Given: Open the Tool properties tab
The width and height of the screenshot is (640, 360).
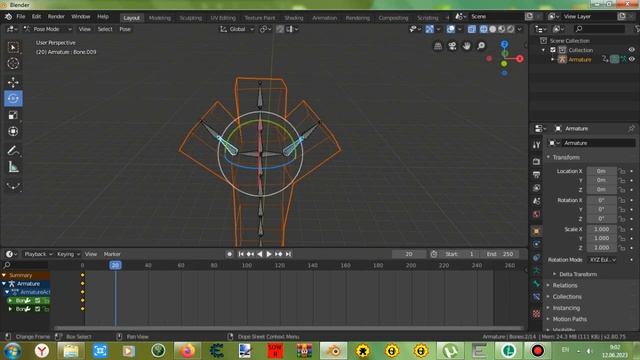Looking at the screenshot, I should 536,145.
